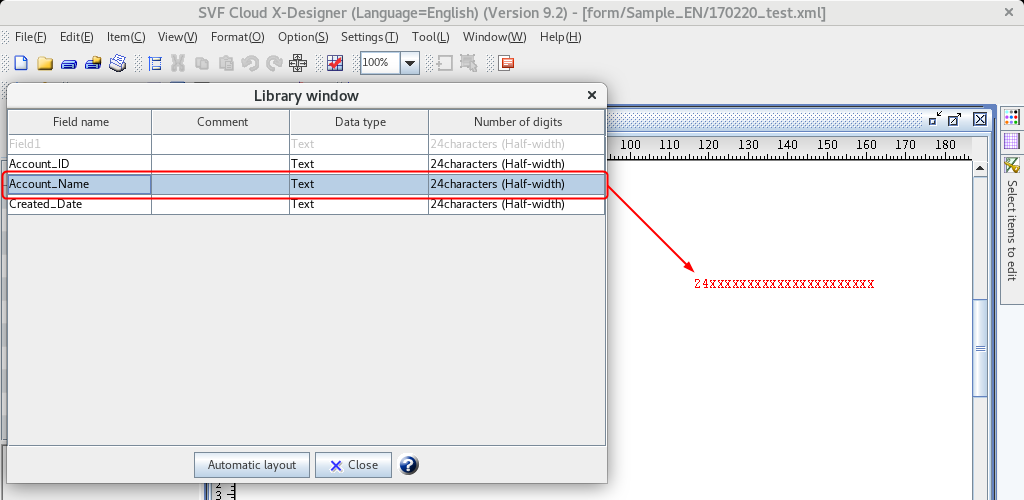Click the Close button in Library window

pyautogui.click(x=353, y=465)
